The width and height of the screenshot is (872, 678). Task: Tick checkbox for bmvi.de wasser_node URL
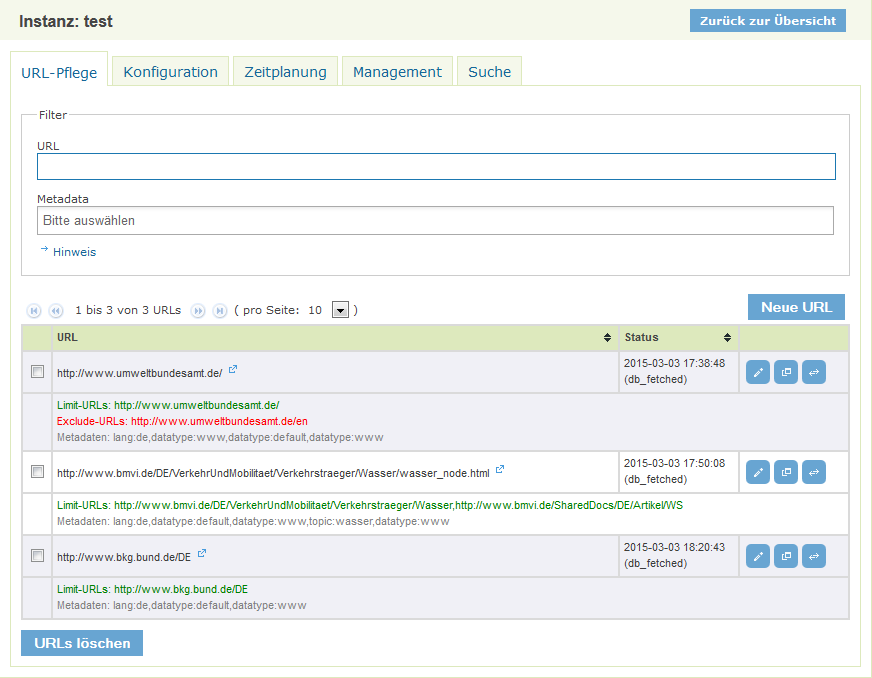(x=38, y=471)
